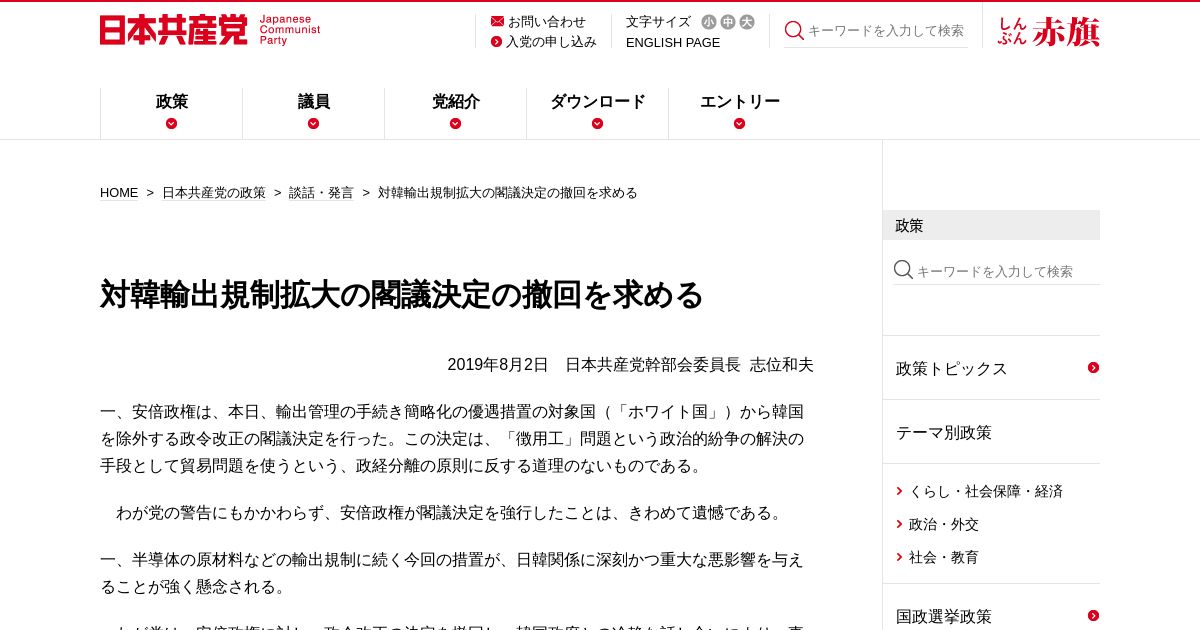Click the chevron beside 社会・教育
The height and width of the screenshot is (630, 1200).
click(x=900, y=557)
